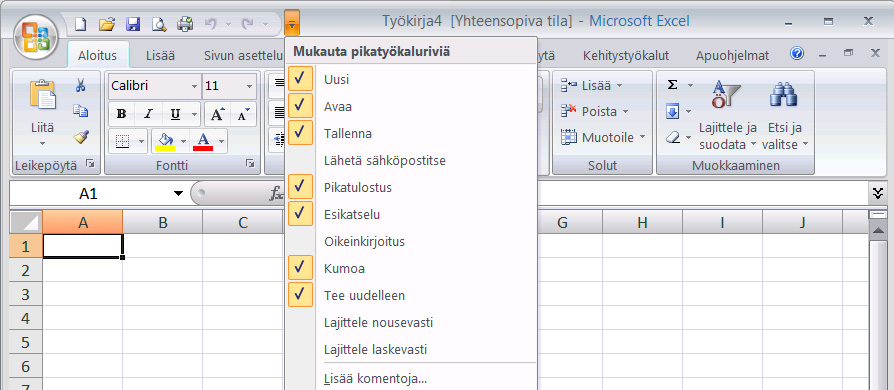Click the clear eraser icon
894x390 pixels.
(673, 137)
